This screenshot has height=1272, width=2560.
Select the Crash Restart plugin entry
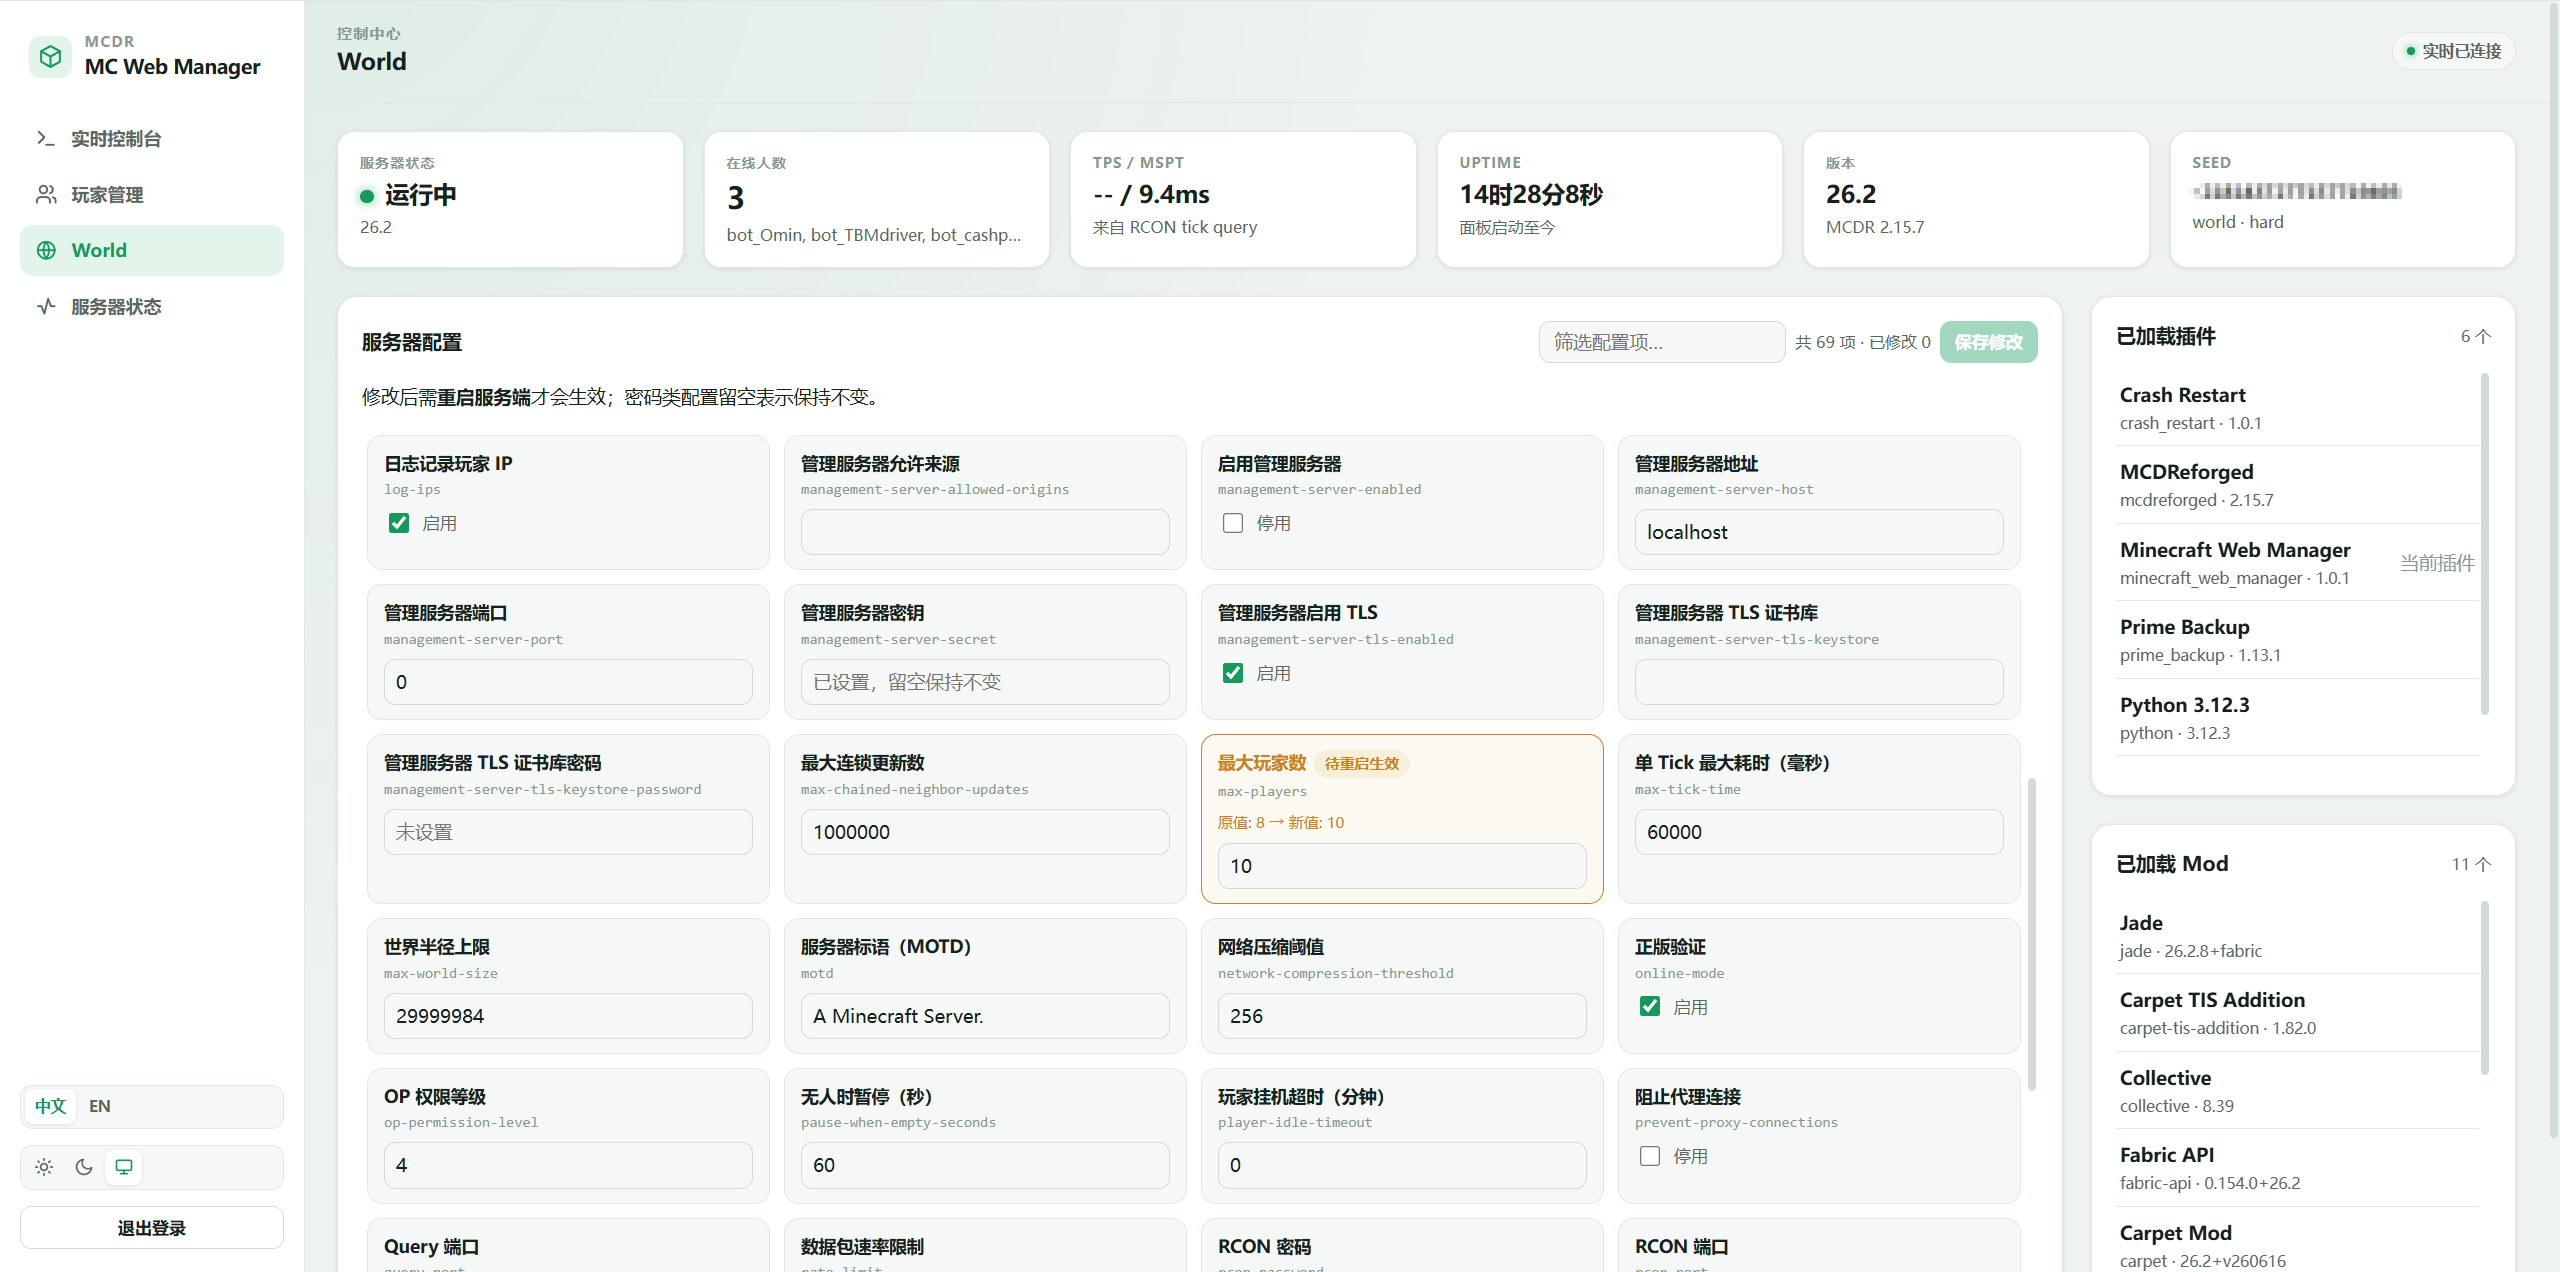(2298, 408)
